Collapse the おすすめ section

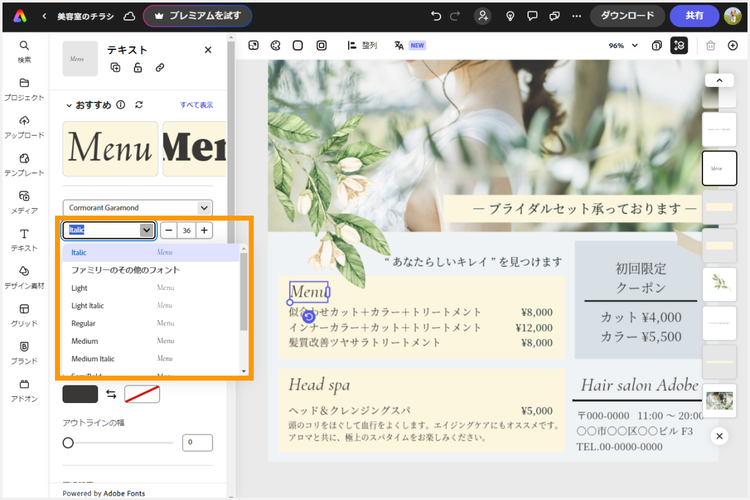click(69, 105)
